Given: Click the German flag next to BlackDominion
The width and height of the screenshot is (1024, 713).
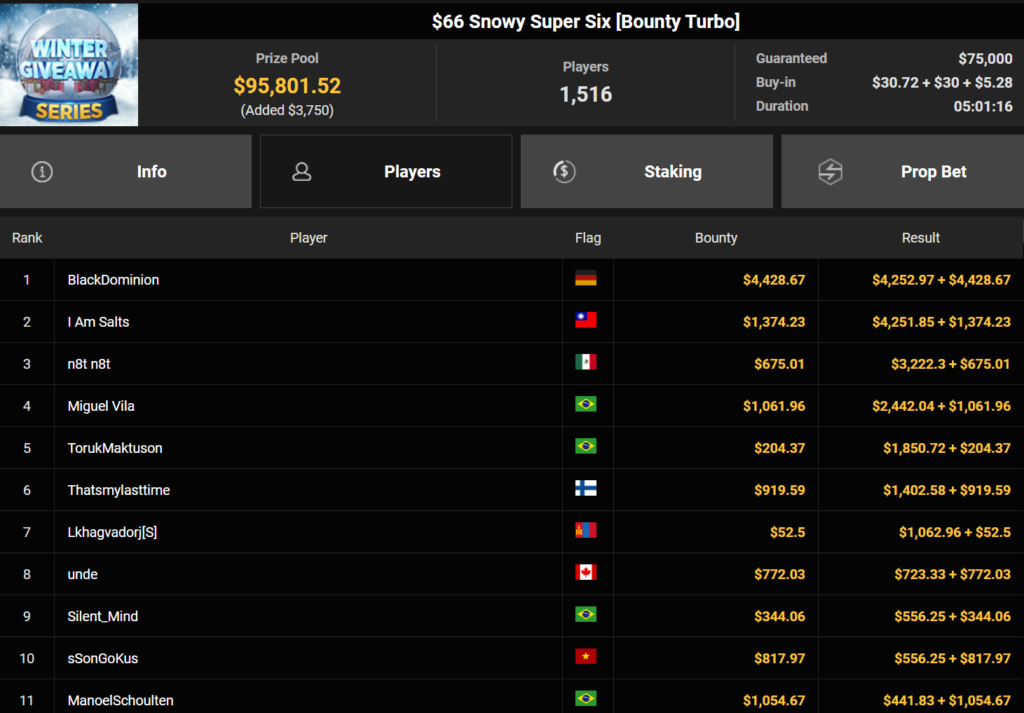Looking at the screenshot, I should tap(586, 279).
